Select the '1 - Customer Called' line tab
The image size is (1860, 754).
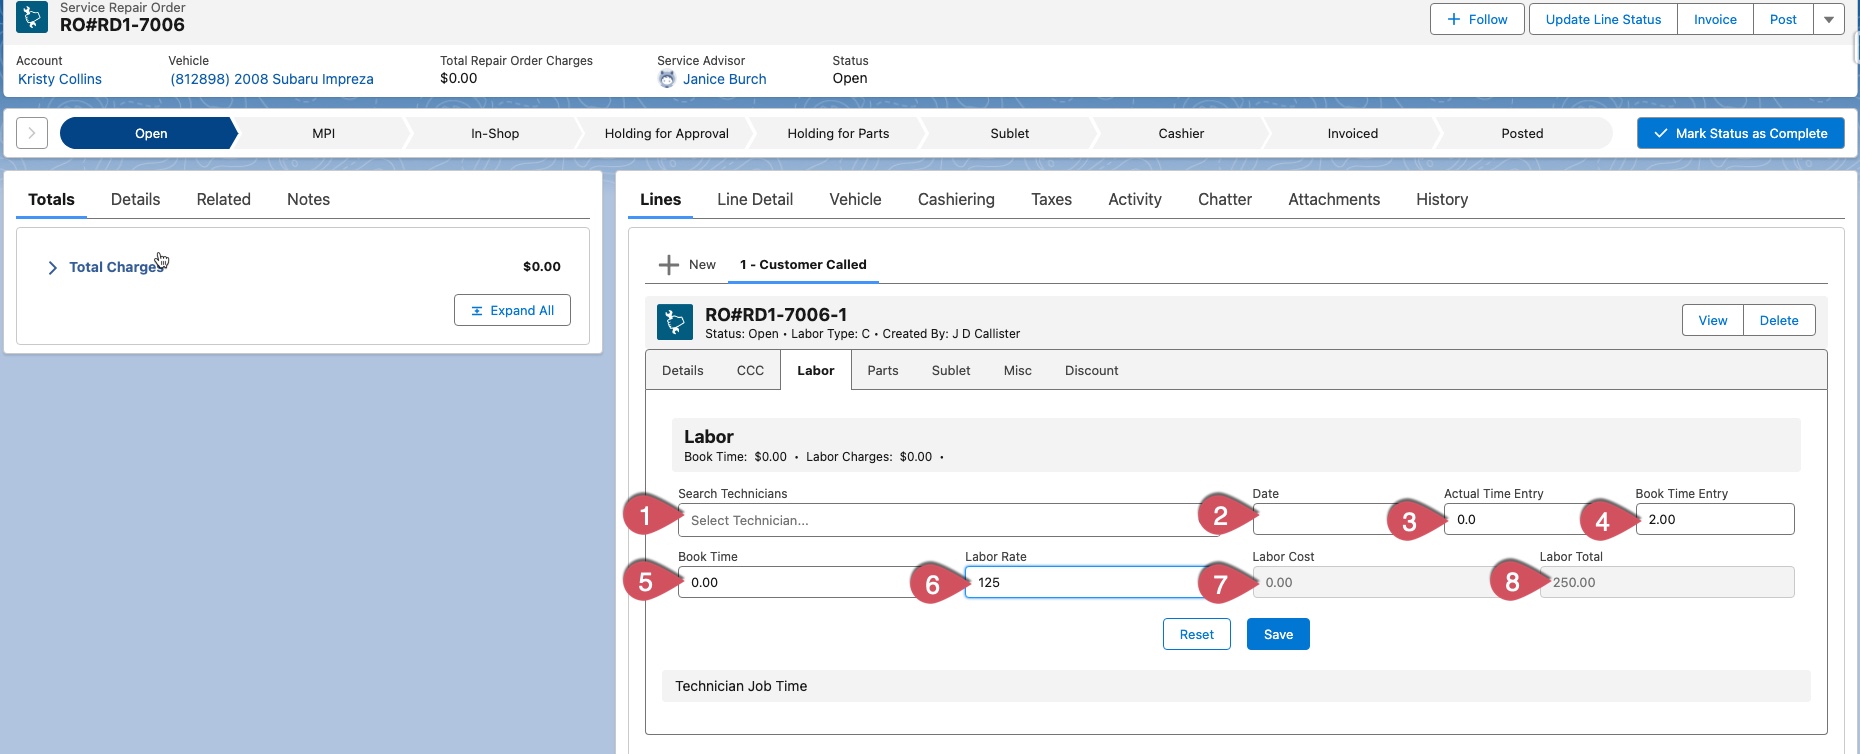pyautogui.click(x=803, y=265)
